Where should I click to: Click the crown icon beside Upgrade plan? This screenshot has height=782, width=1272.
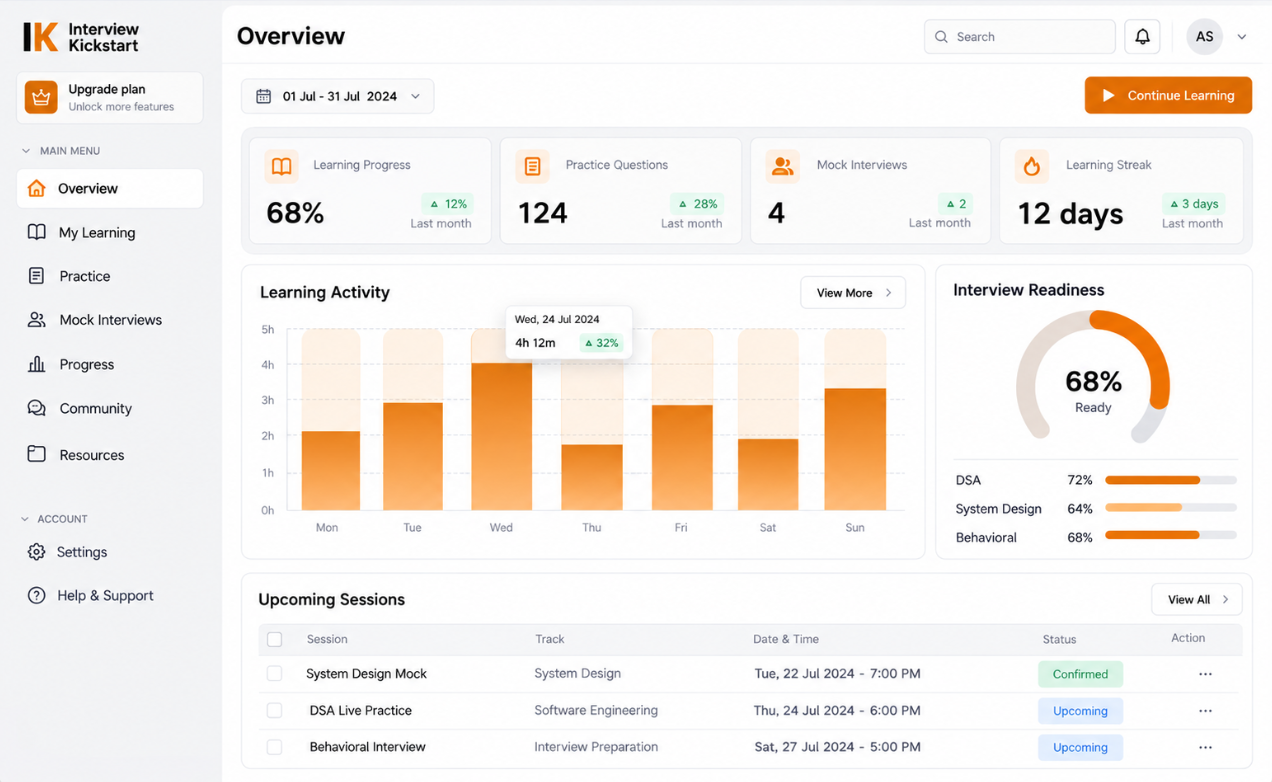point(41,97)
